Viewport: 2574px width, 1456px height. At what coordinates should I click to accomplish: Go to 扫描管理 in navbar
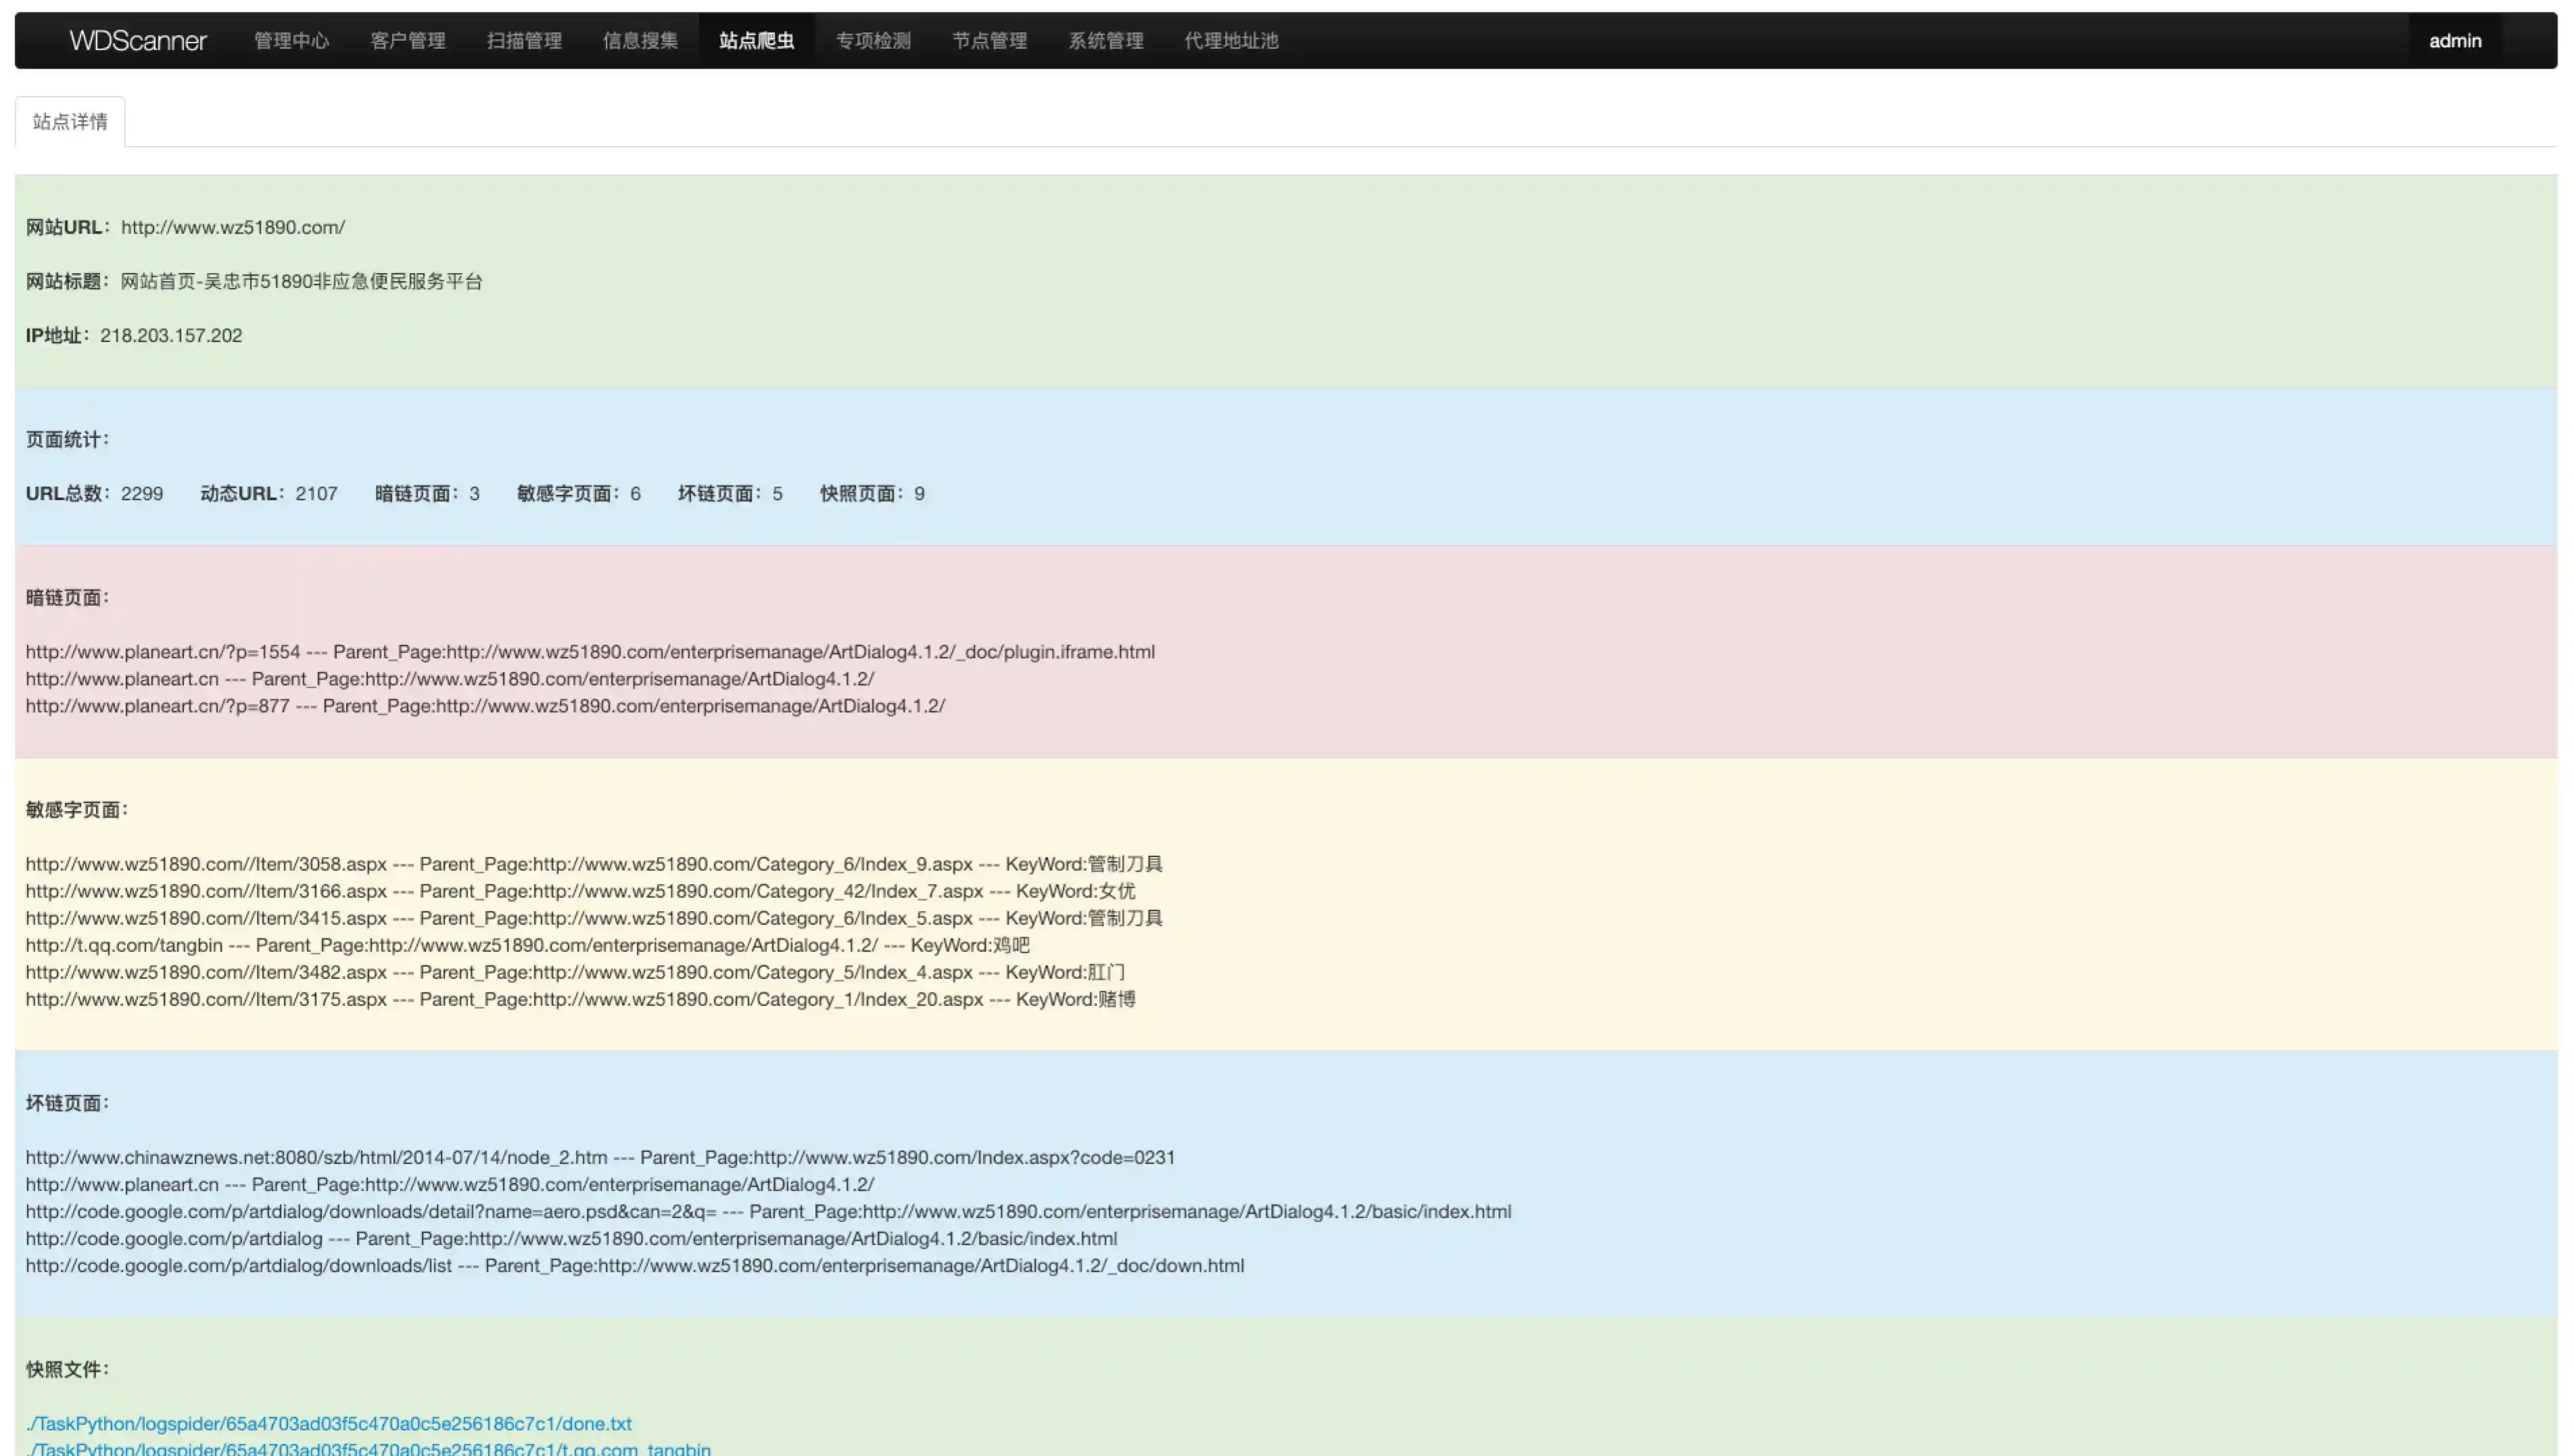(524, 41)
